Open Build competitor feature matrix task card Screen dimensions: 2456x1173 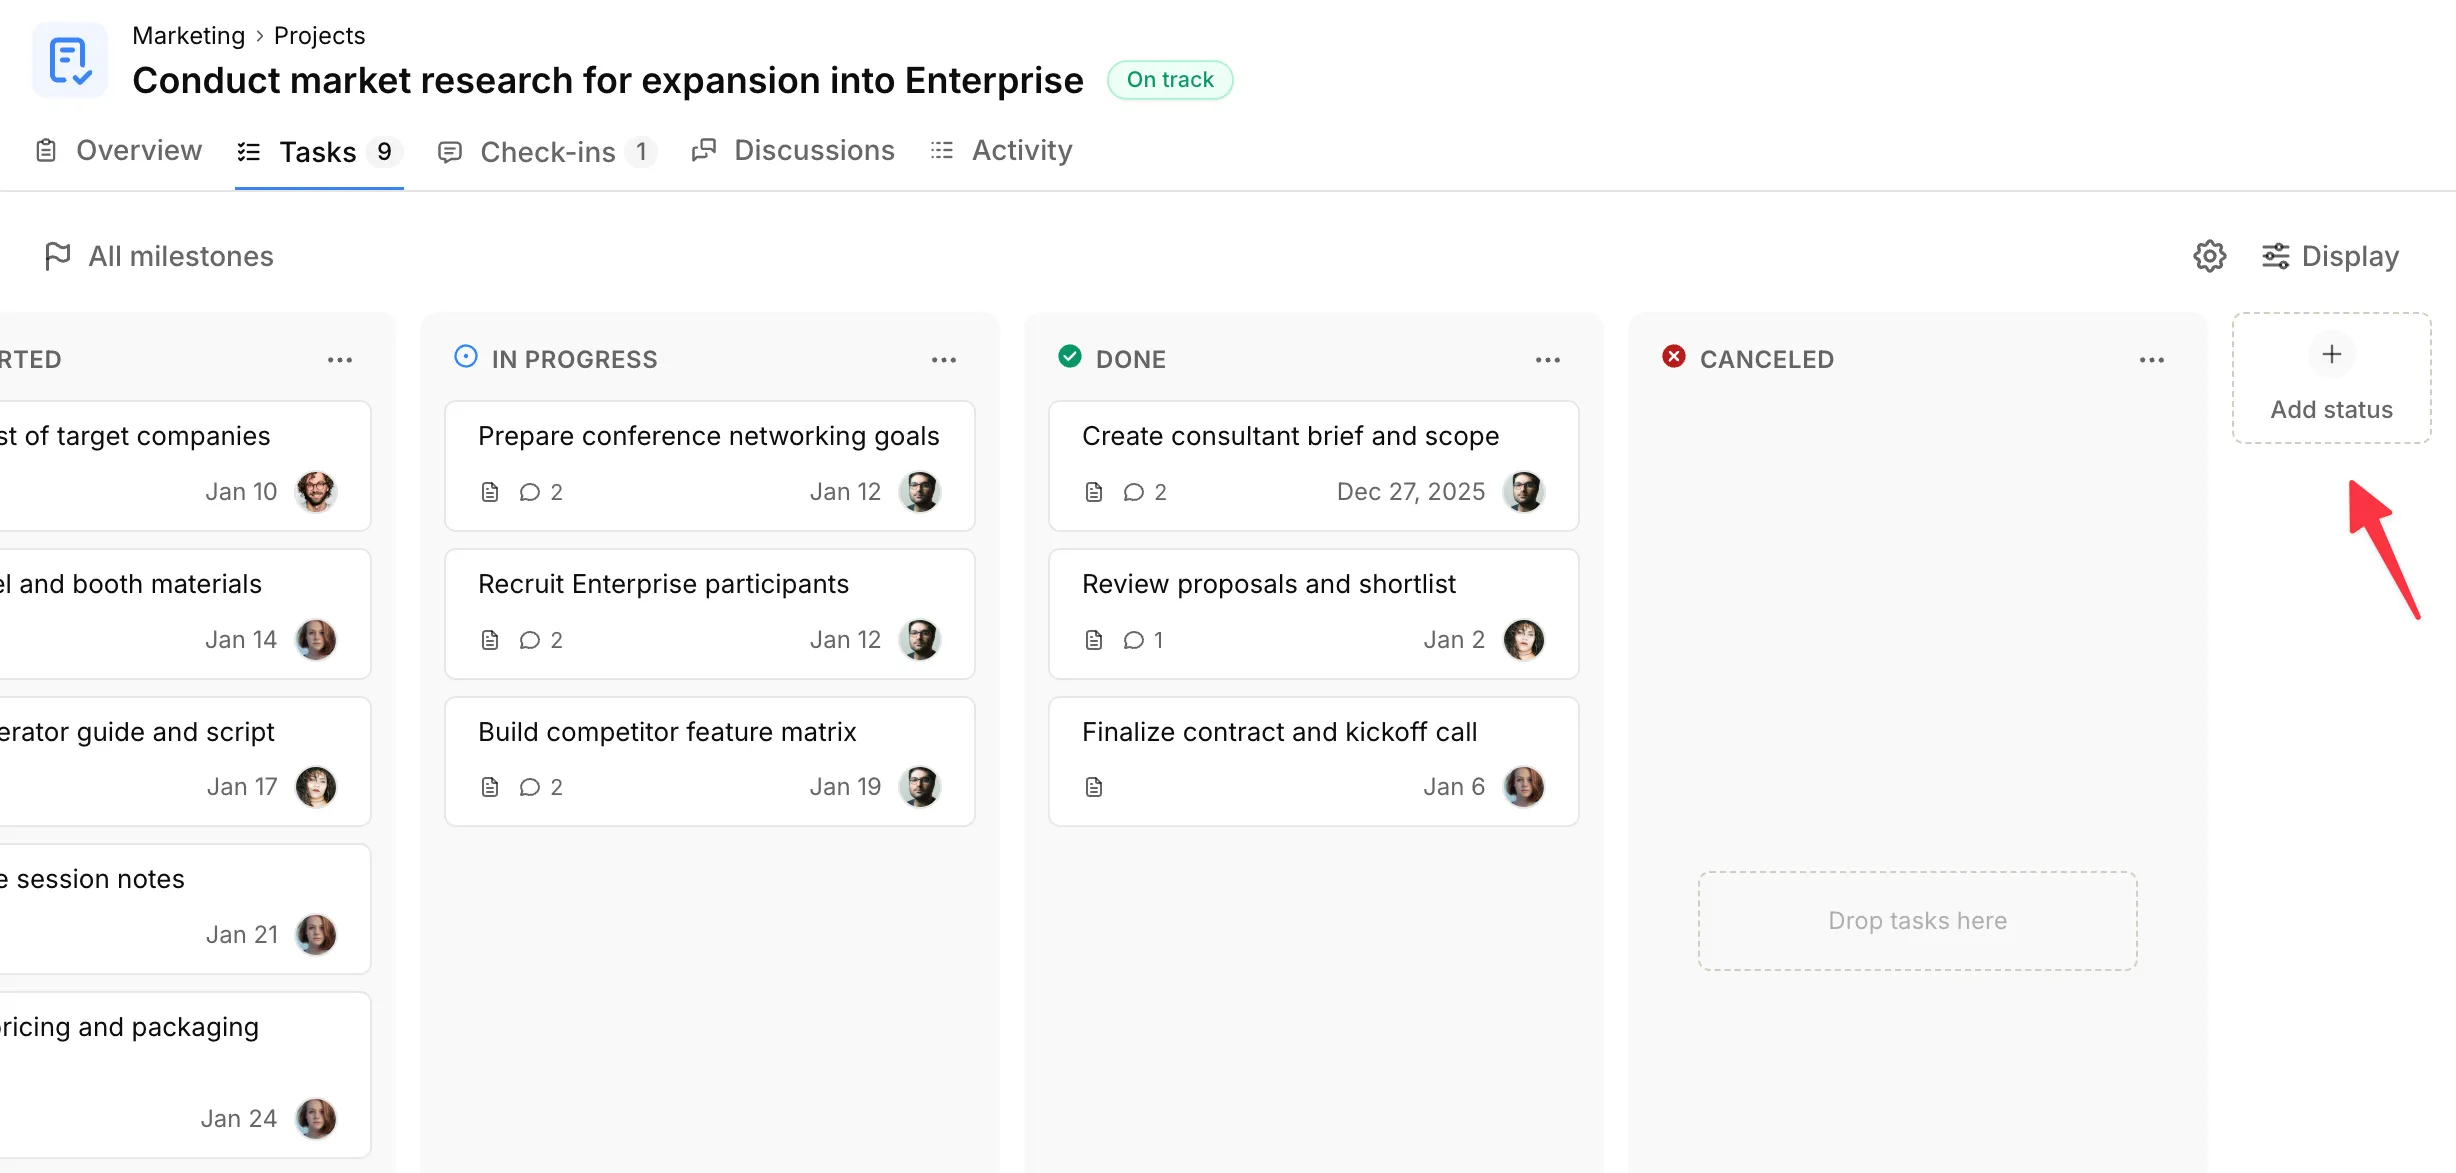(x=667, y=732)
